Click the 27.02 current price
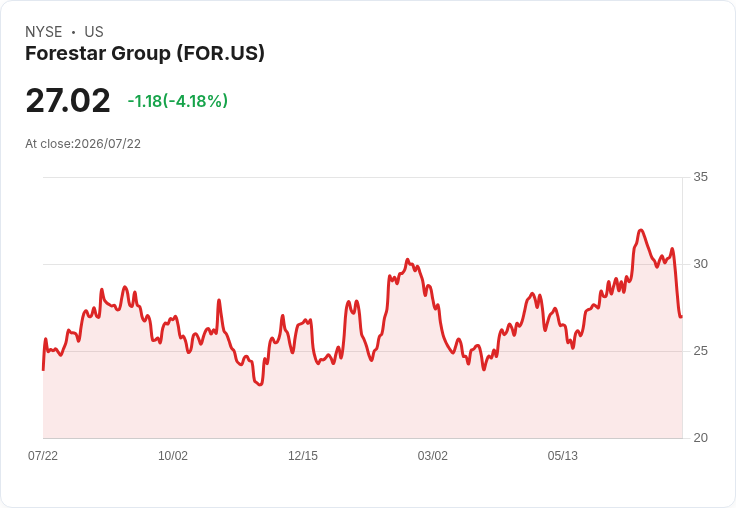736x508 pixels. (68, 100)
